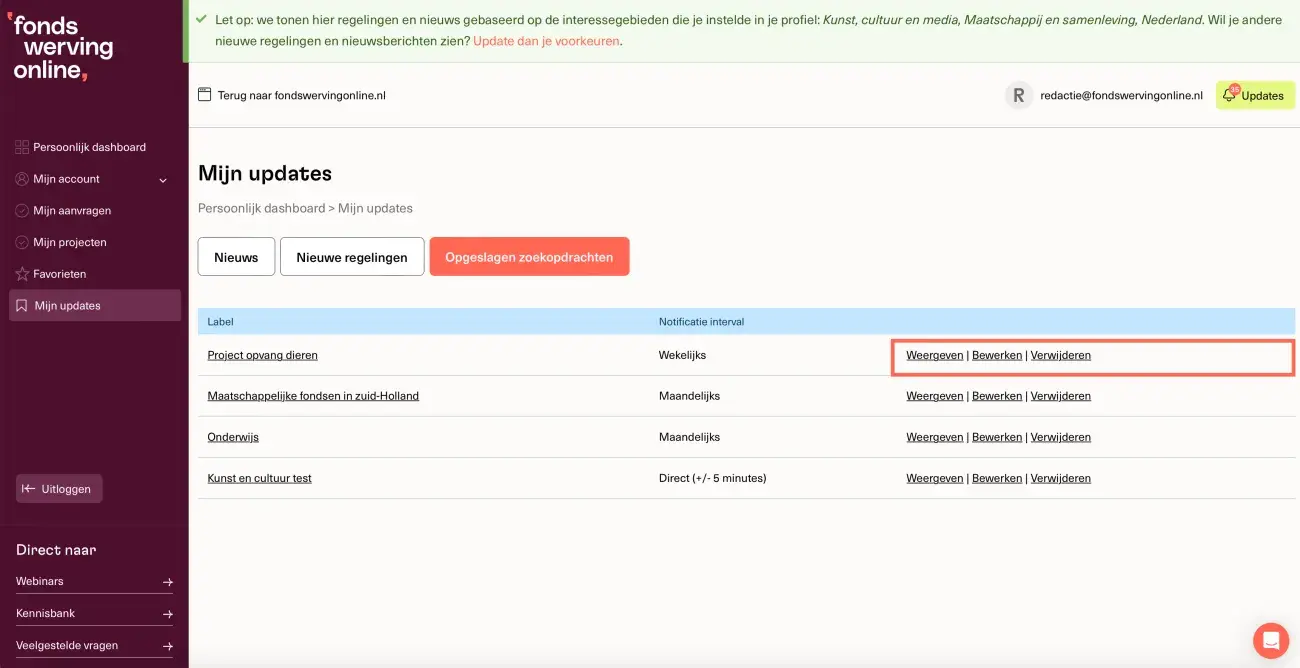1300x668 pixels.
Task: Click the Mijn aanvragen checkmark icon
Action: [x=22, y=211]
